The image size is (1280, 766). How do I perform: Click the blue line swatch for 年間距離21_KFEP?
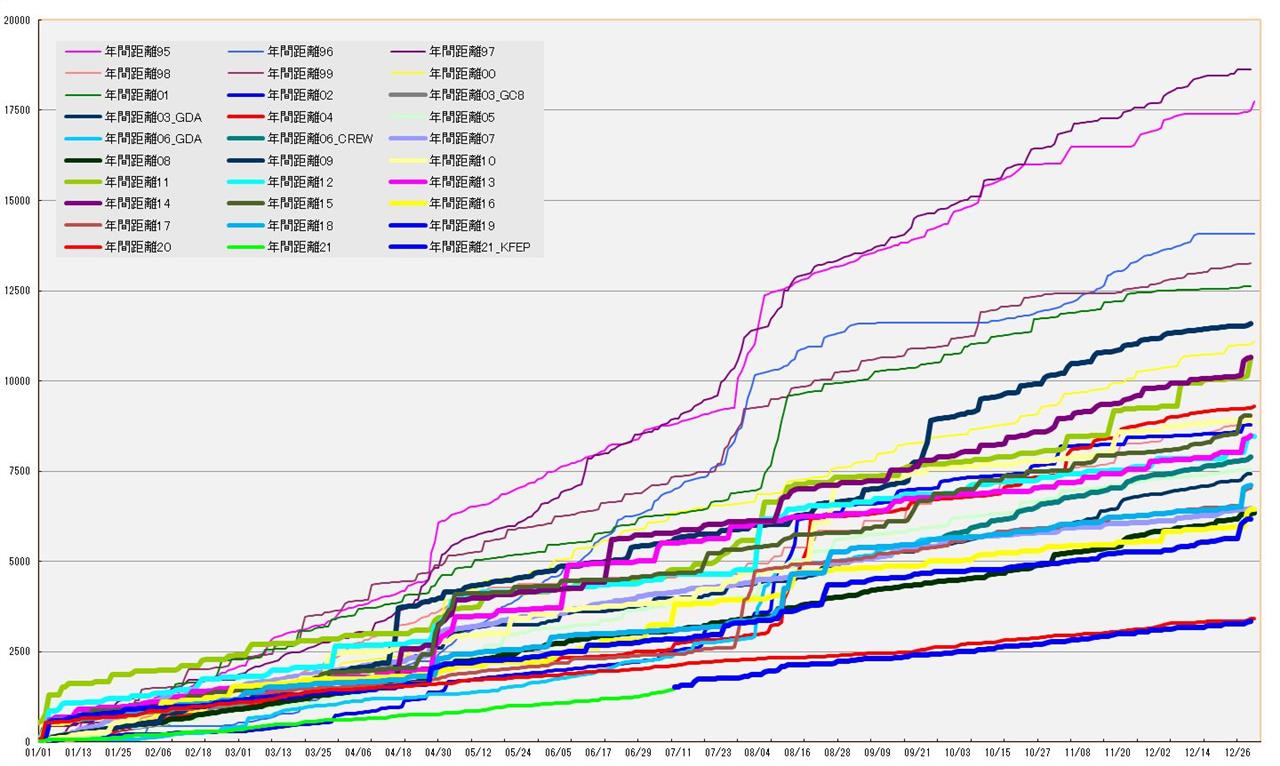pyautogui.click(x=407, y=246)
